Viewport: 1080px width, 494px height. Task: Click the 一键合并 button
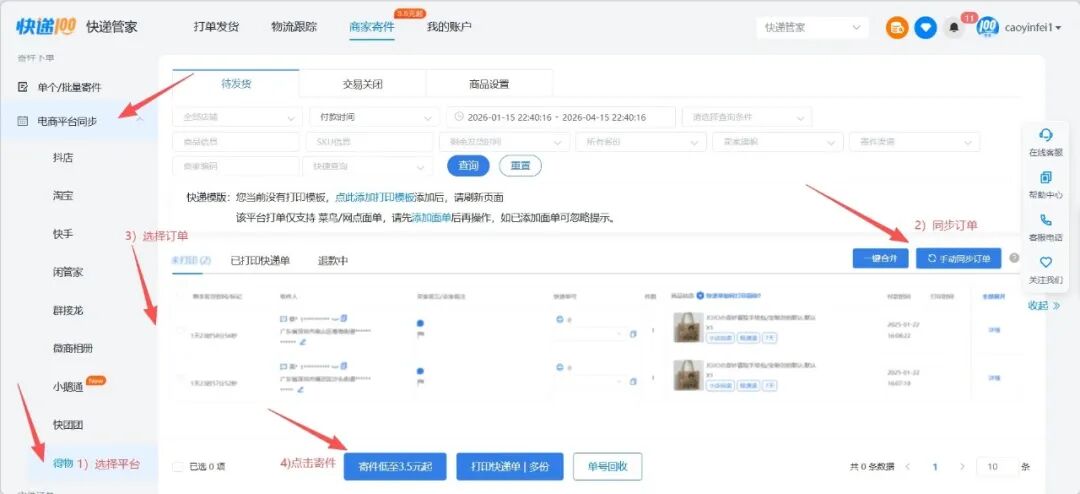pyautogui.click(x=880, y=258)
